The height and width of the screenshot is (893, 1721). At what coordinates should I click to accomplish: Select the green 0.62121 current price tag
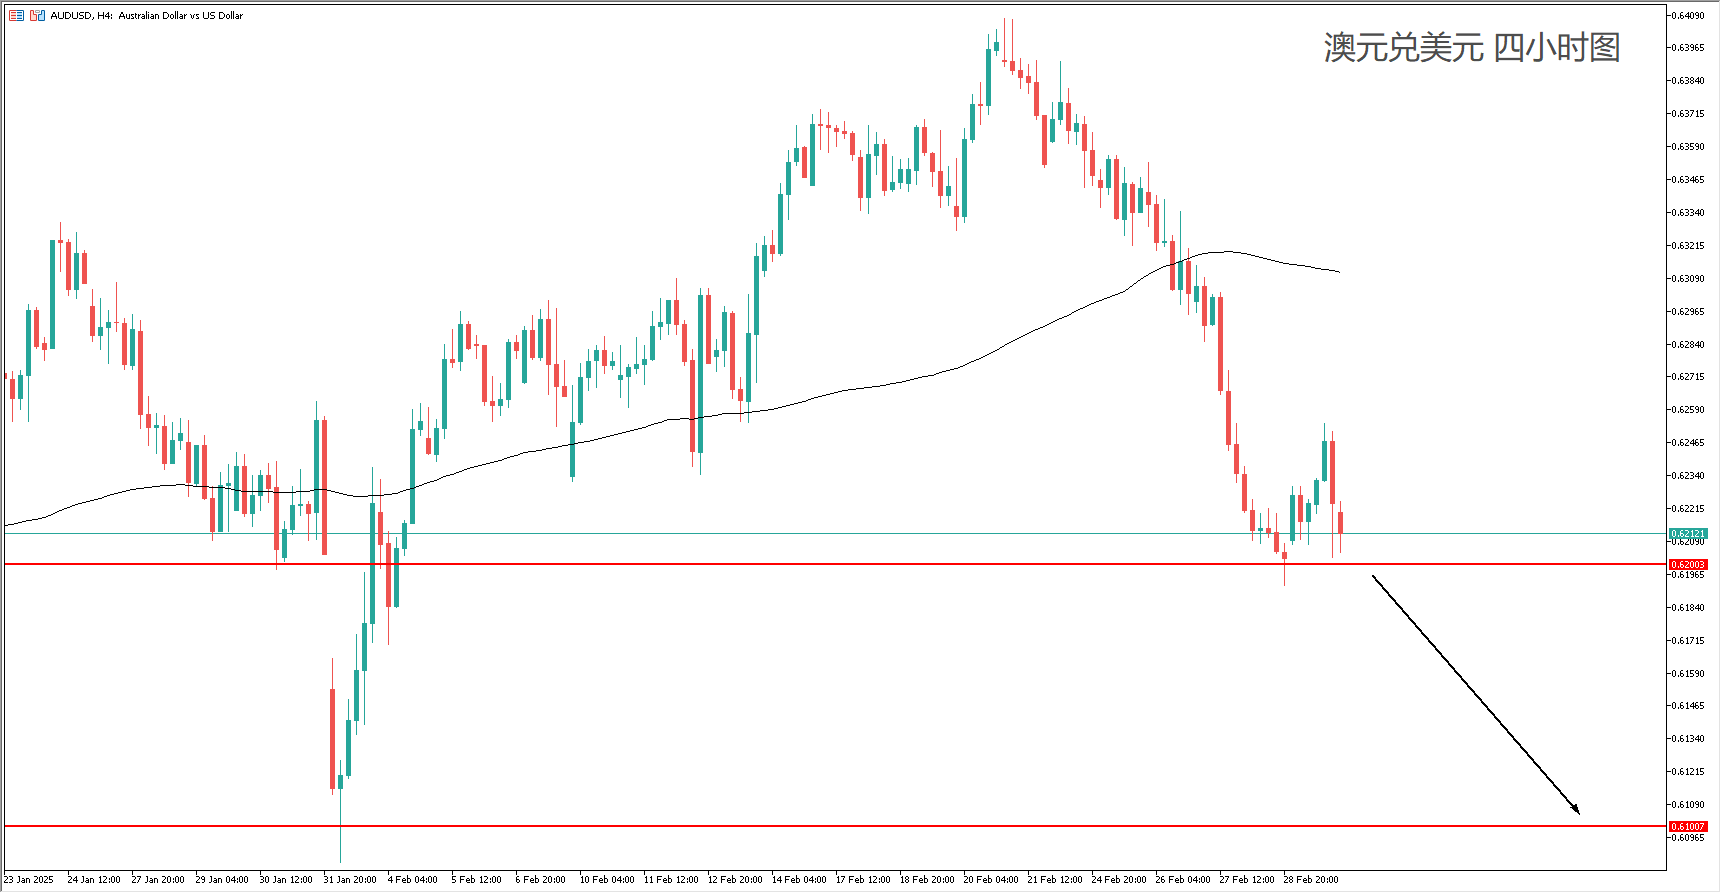[1688, 534]
